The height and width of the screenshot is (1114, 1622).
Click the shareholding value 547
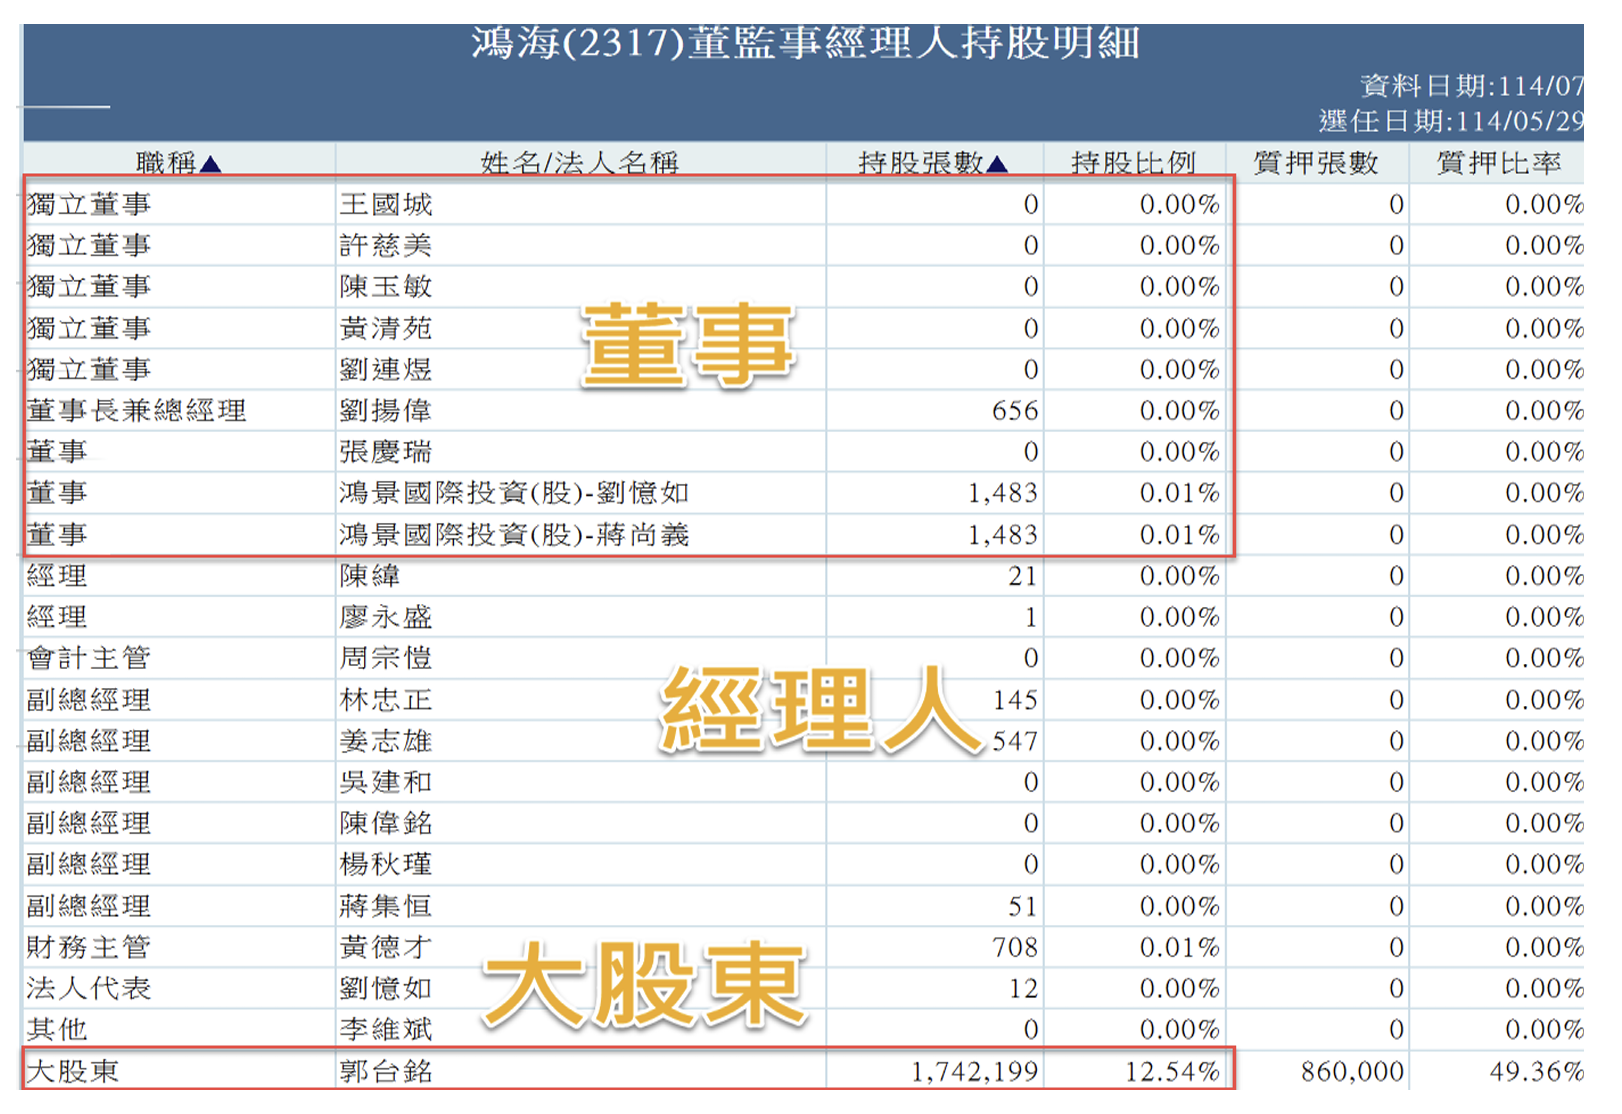click(1015, 741)
